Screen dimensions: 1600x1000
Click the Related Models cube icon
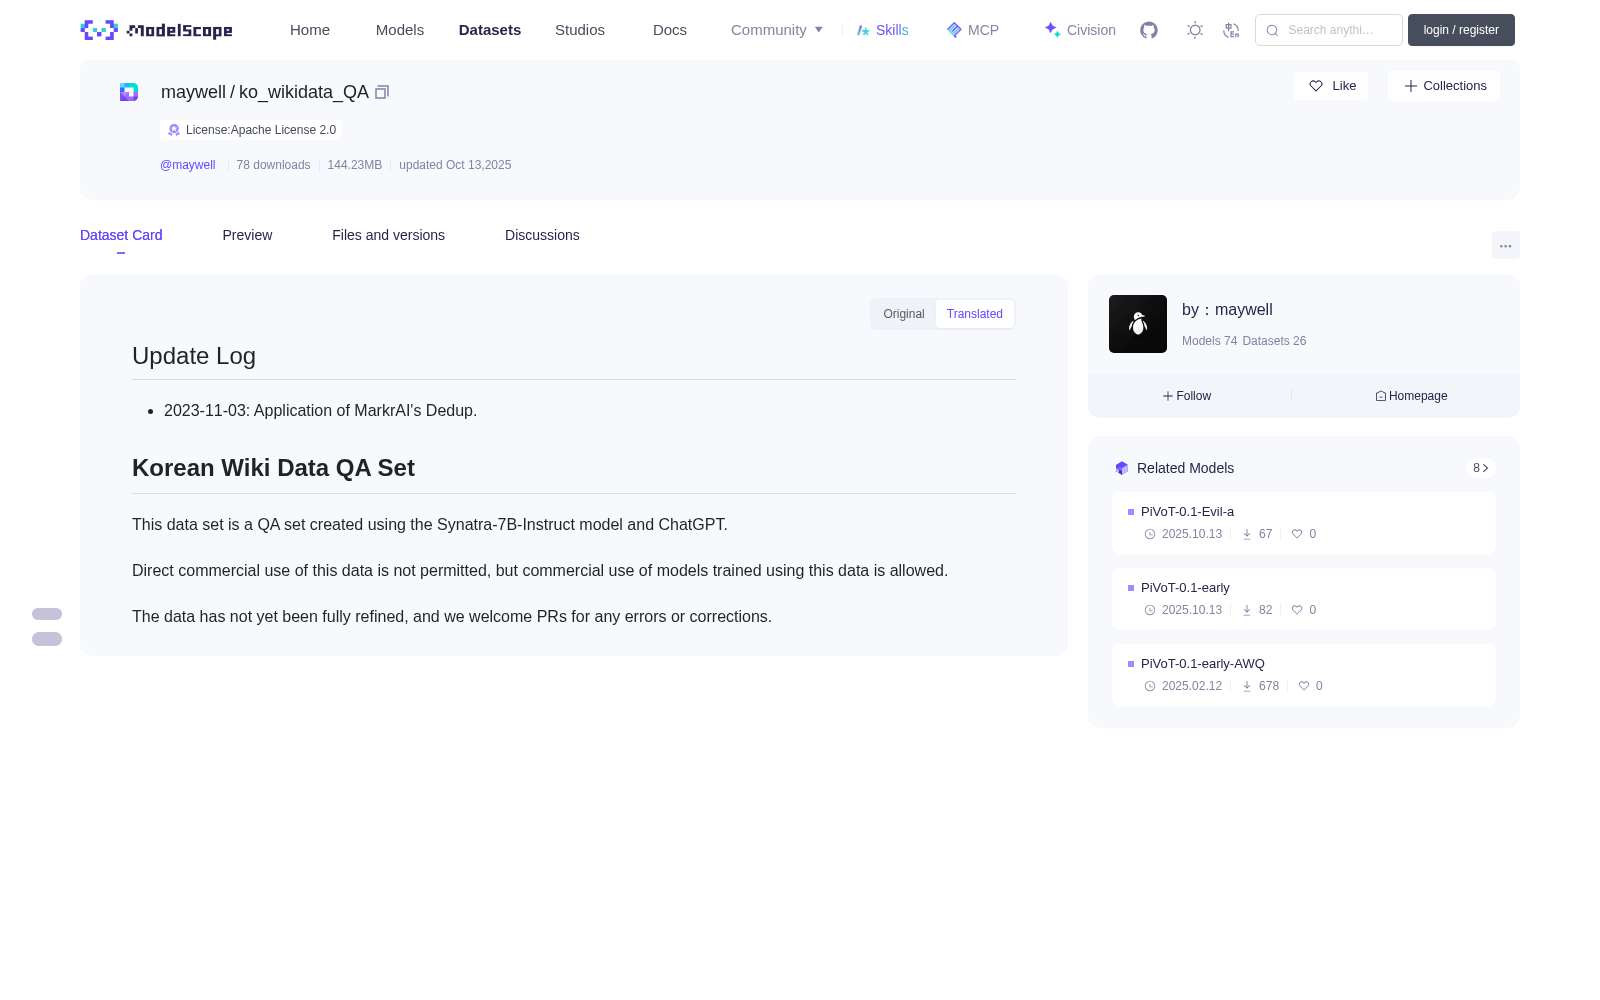[x=1122, y=468]
